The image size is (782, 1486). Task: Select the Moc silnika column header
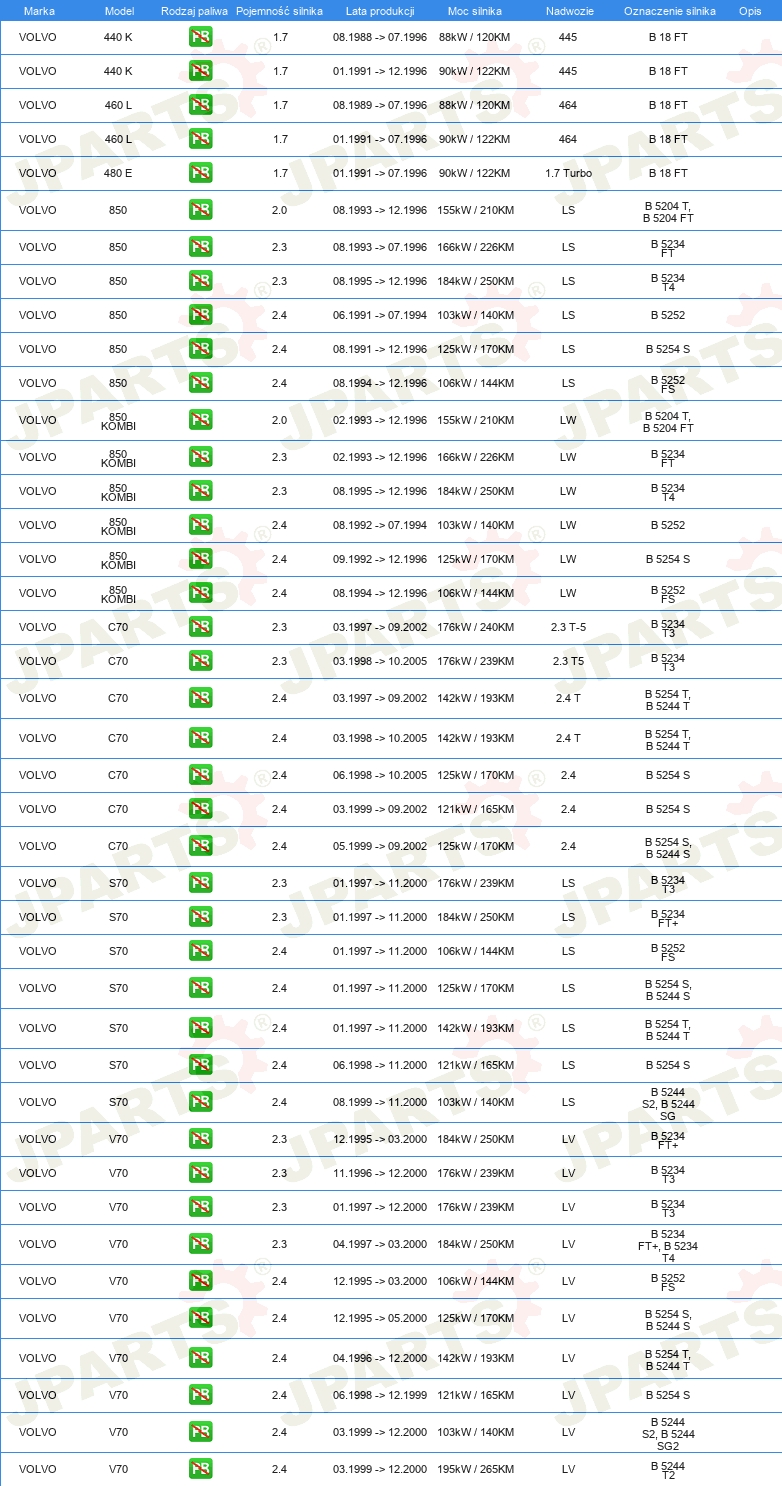(x=474, y=10)
